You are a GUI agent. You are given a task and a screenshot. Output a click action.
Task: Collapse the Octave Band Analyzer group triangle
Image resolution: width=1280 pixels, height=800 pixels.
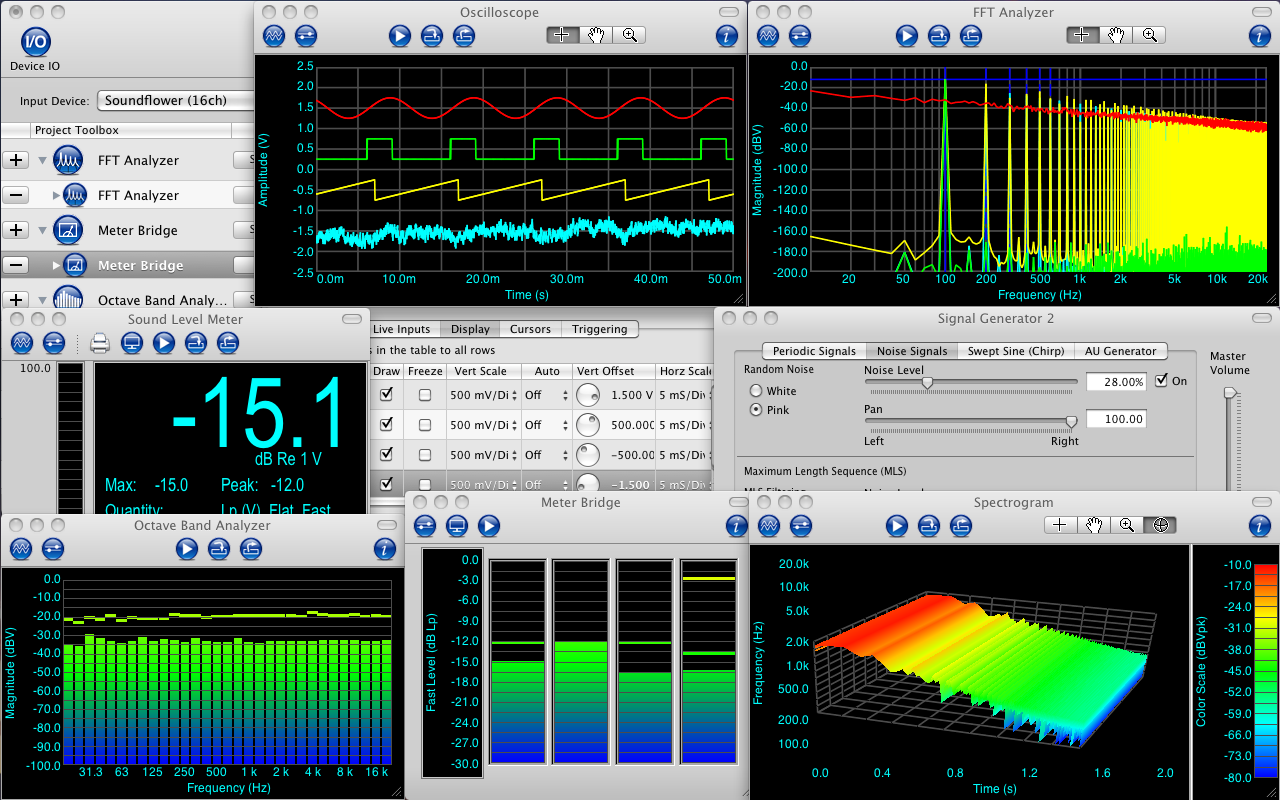tap(43, 300)
